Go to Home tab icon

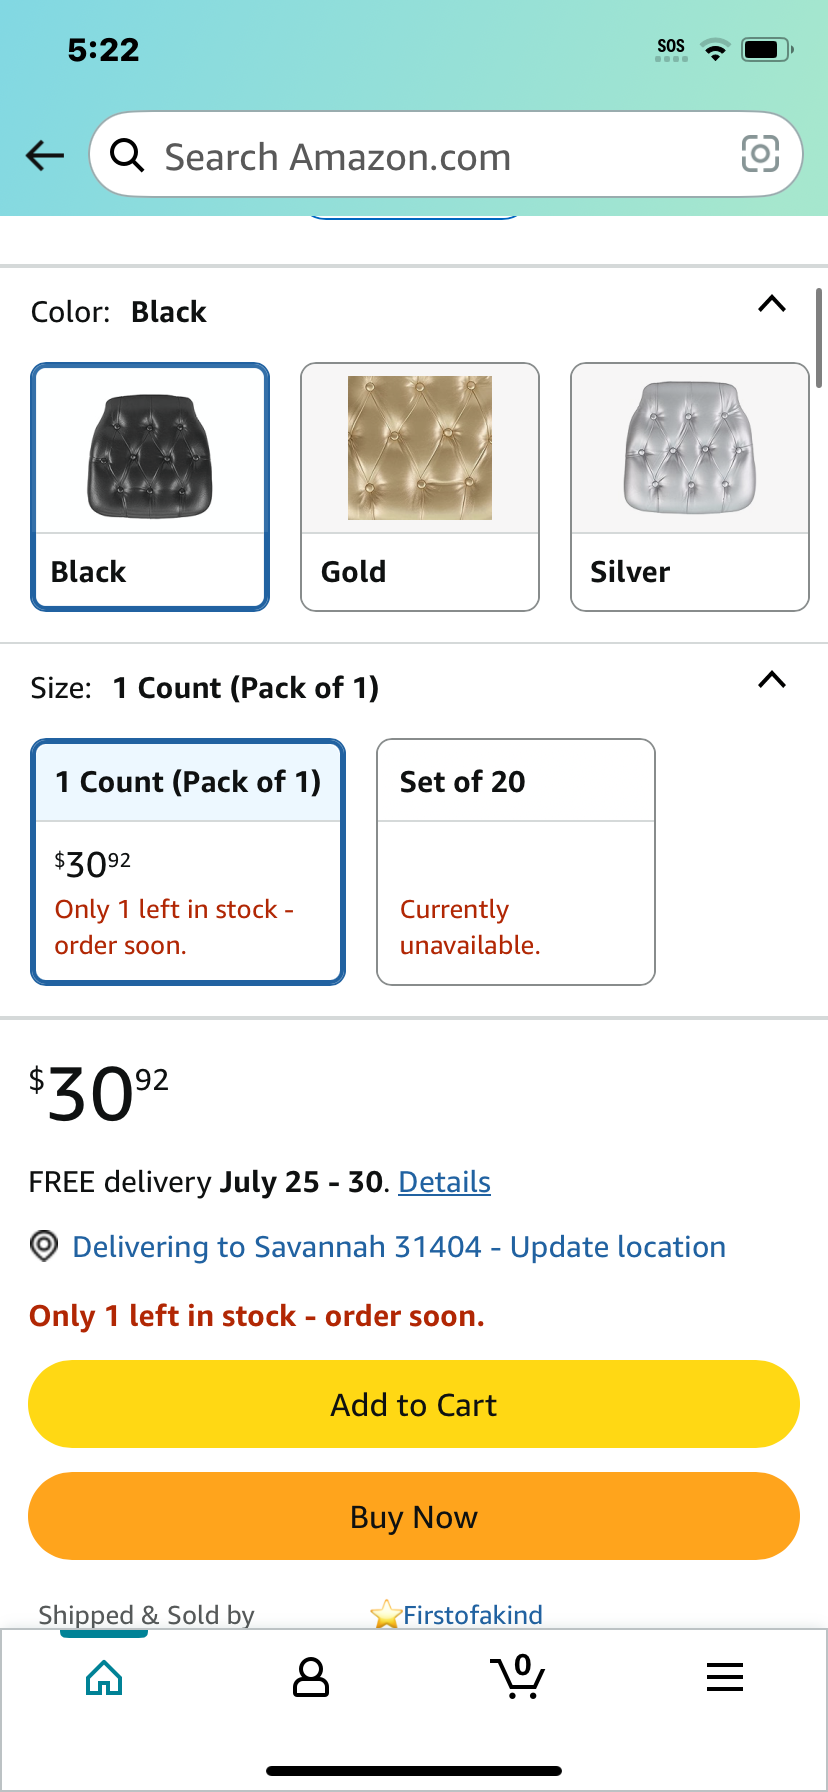104,1677
